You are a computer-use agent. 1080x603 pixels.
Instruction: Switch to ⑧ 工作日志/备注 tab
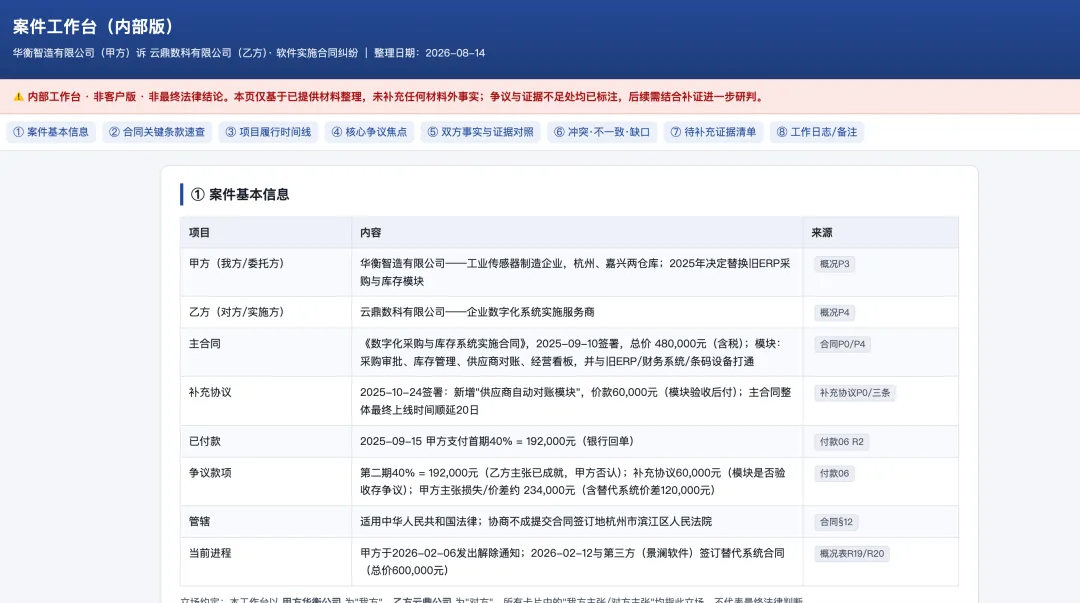pyautogui.click(x=817, y=132)
